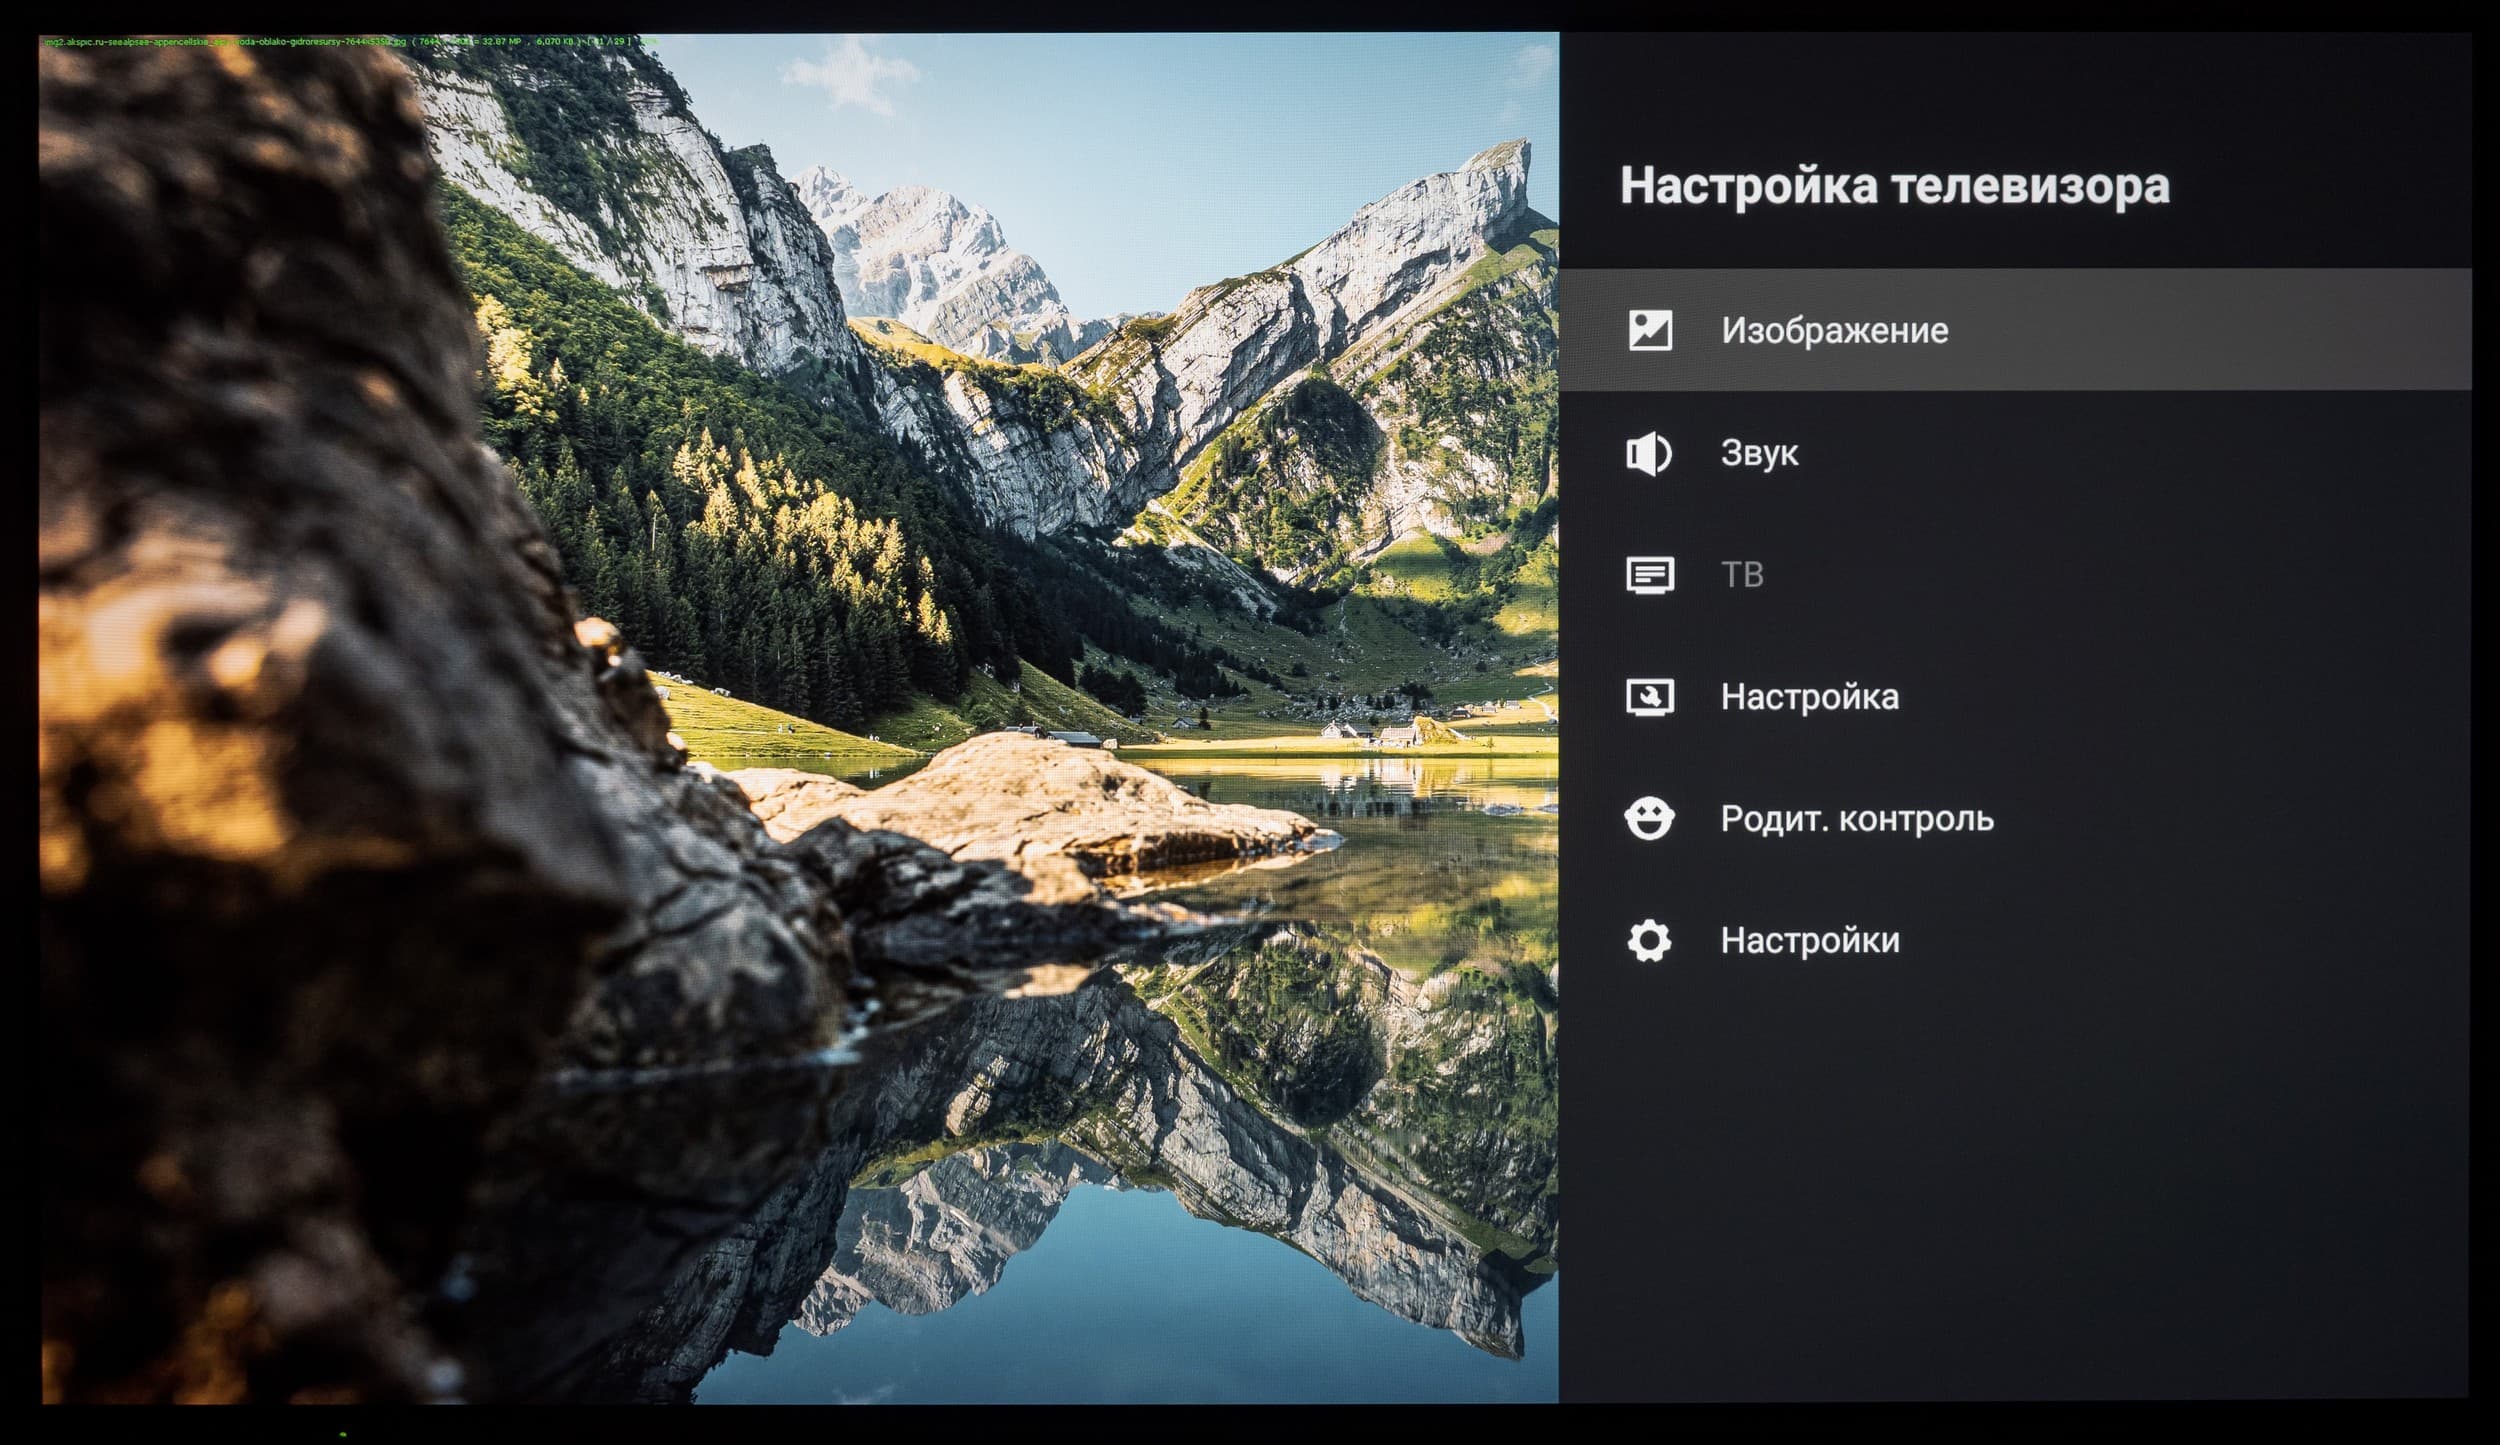This screenshot has height=1445, width=2500.
Task: Click the highlighted row's empty right side
Action: (2250, 330)
